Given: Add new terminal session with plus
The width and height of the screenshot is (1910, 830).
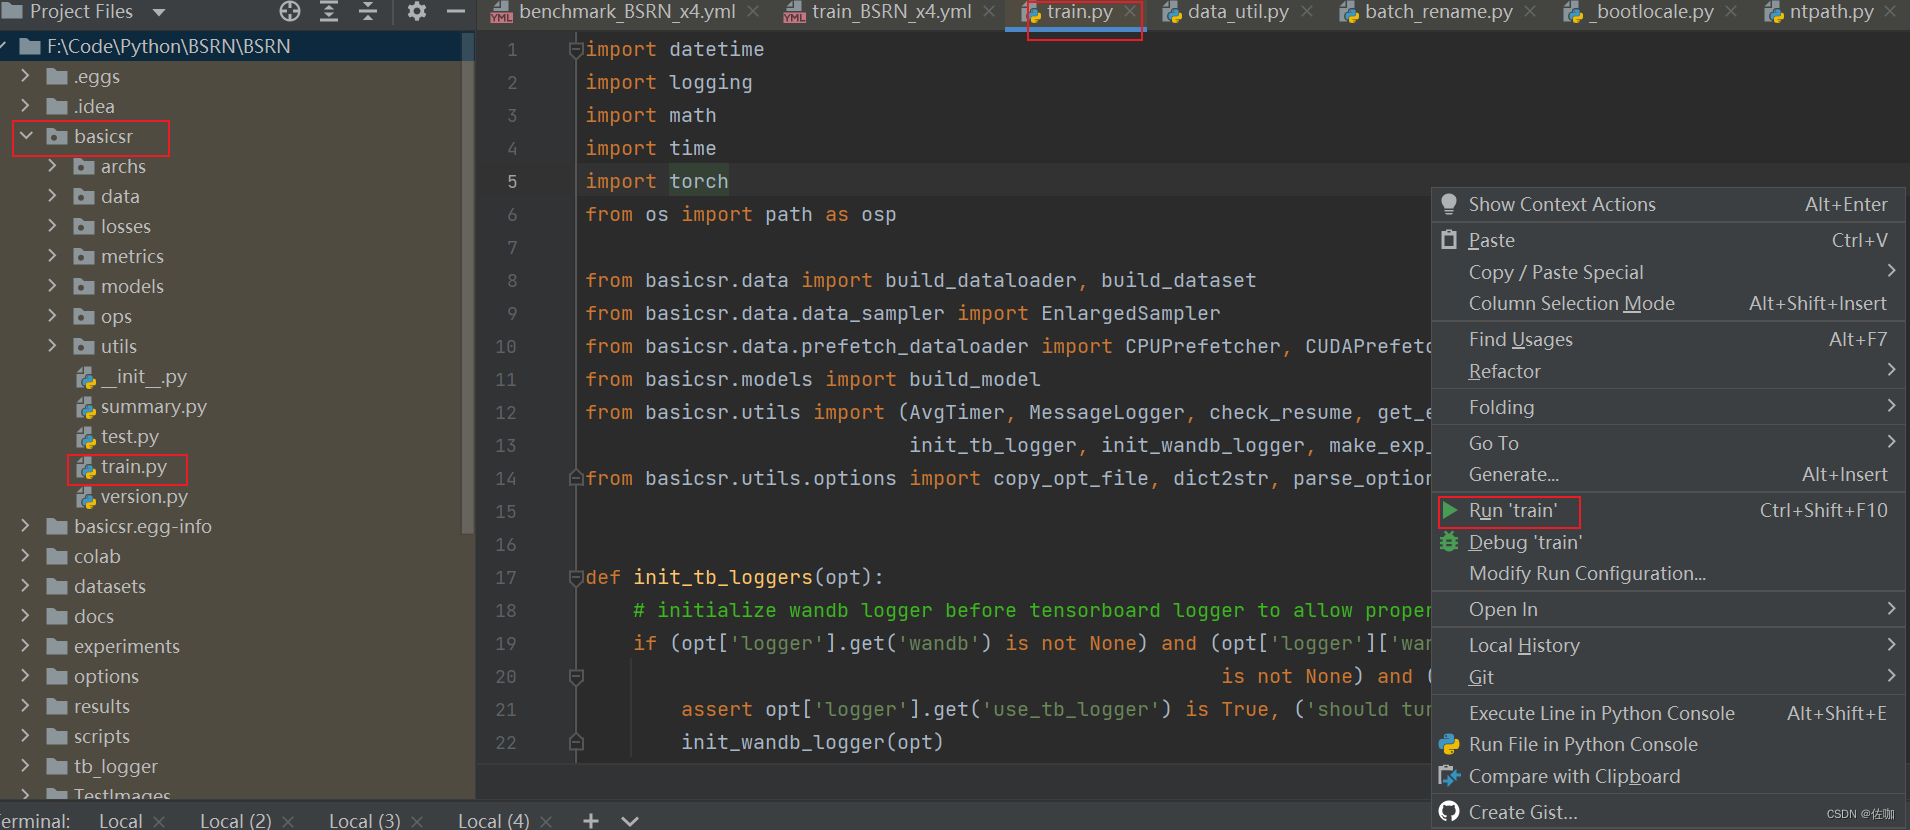Looking at the screenshot, I should click(591, 820).
